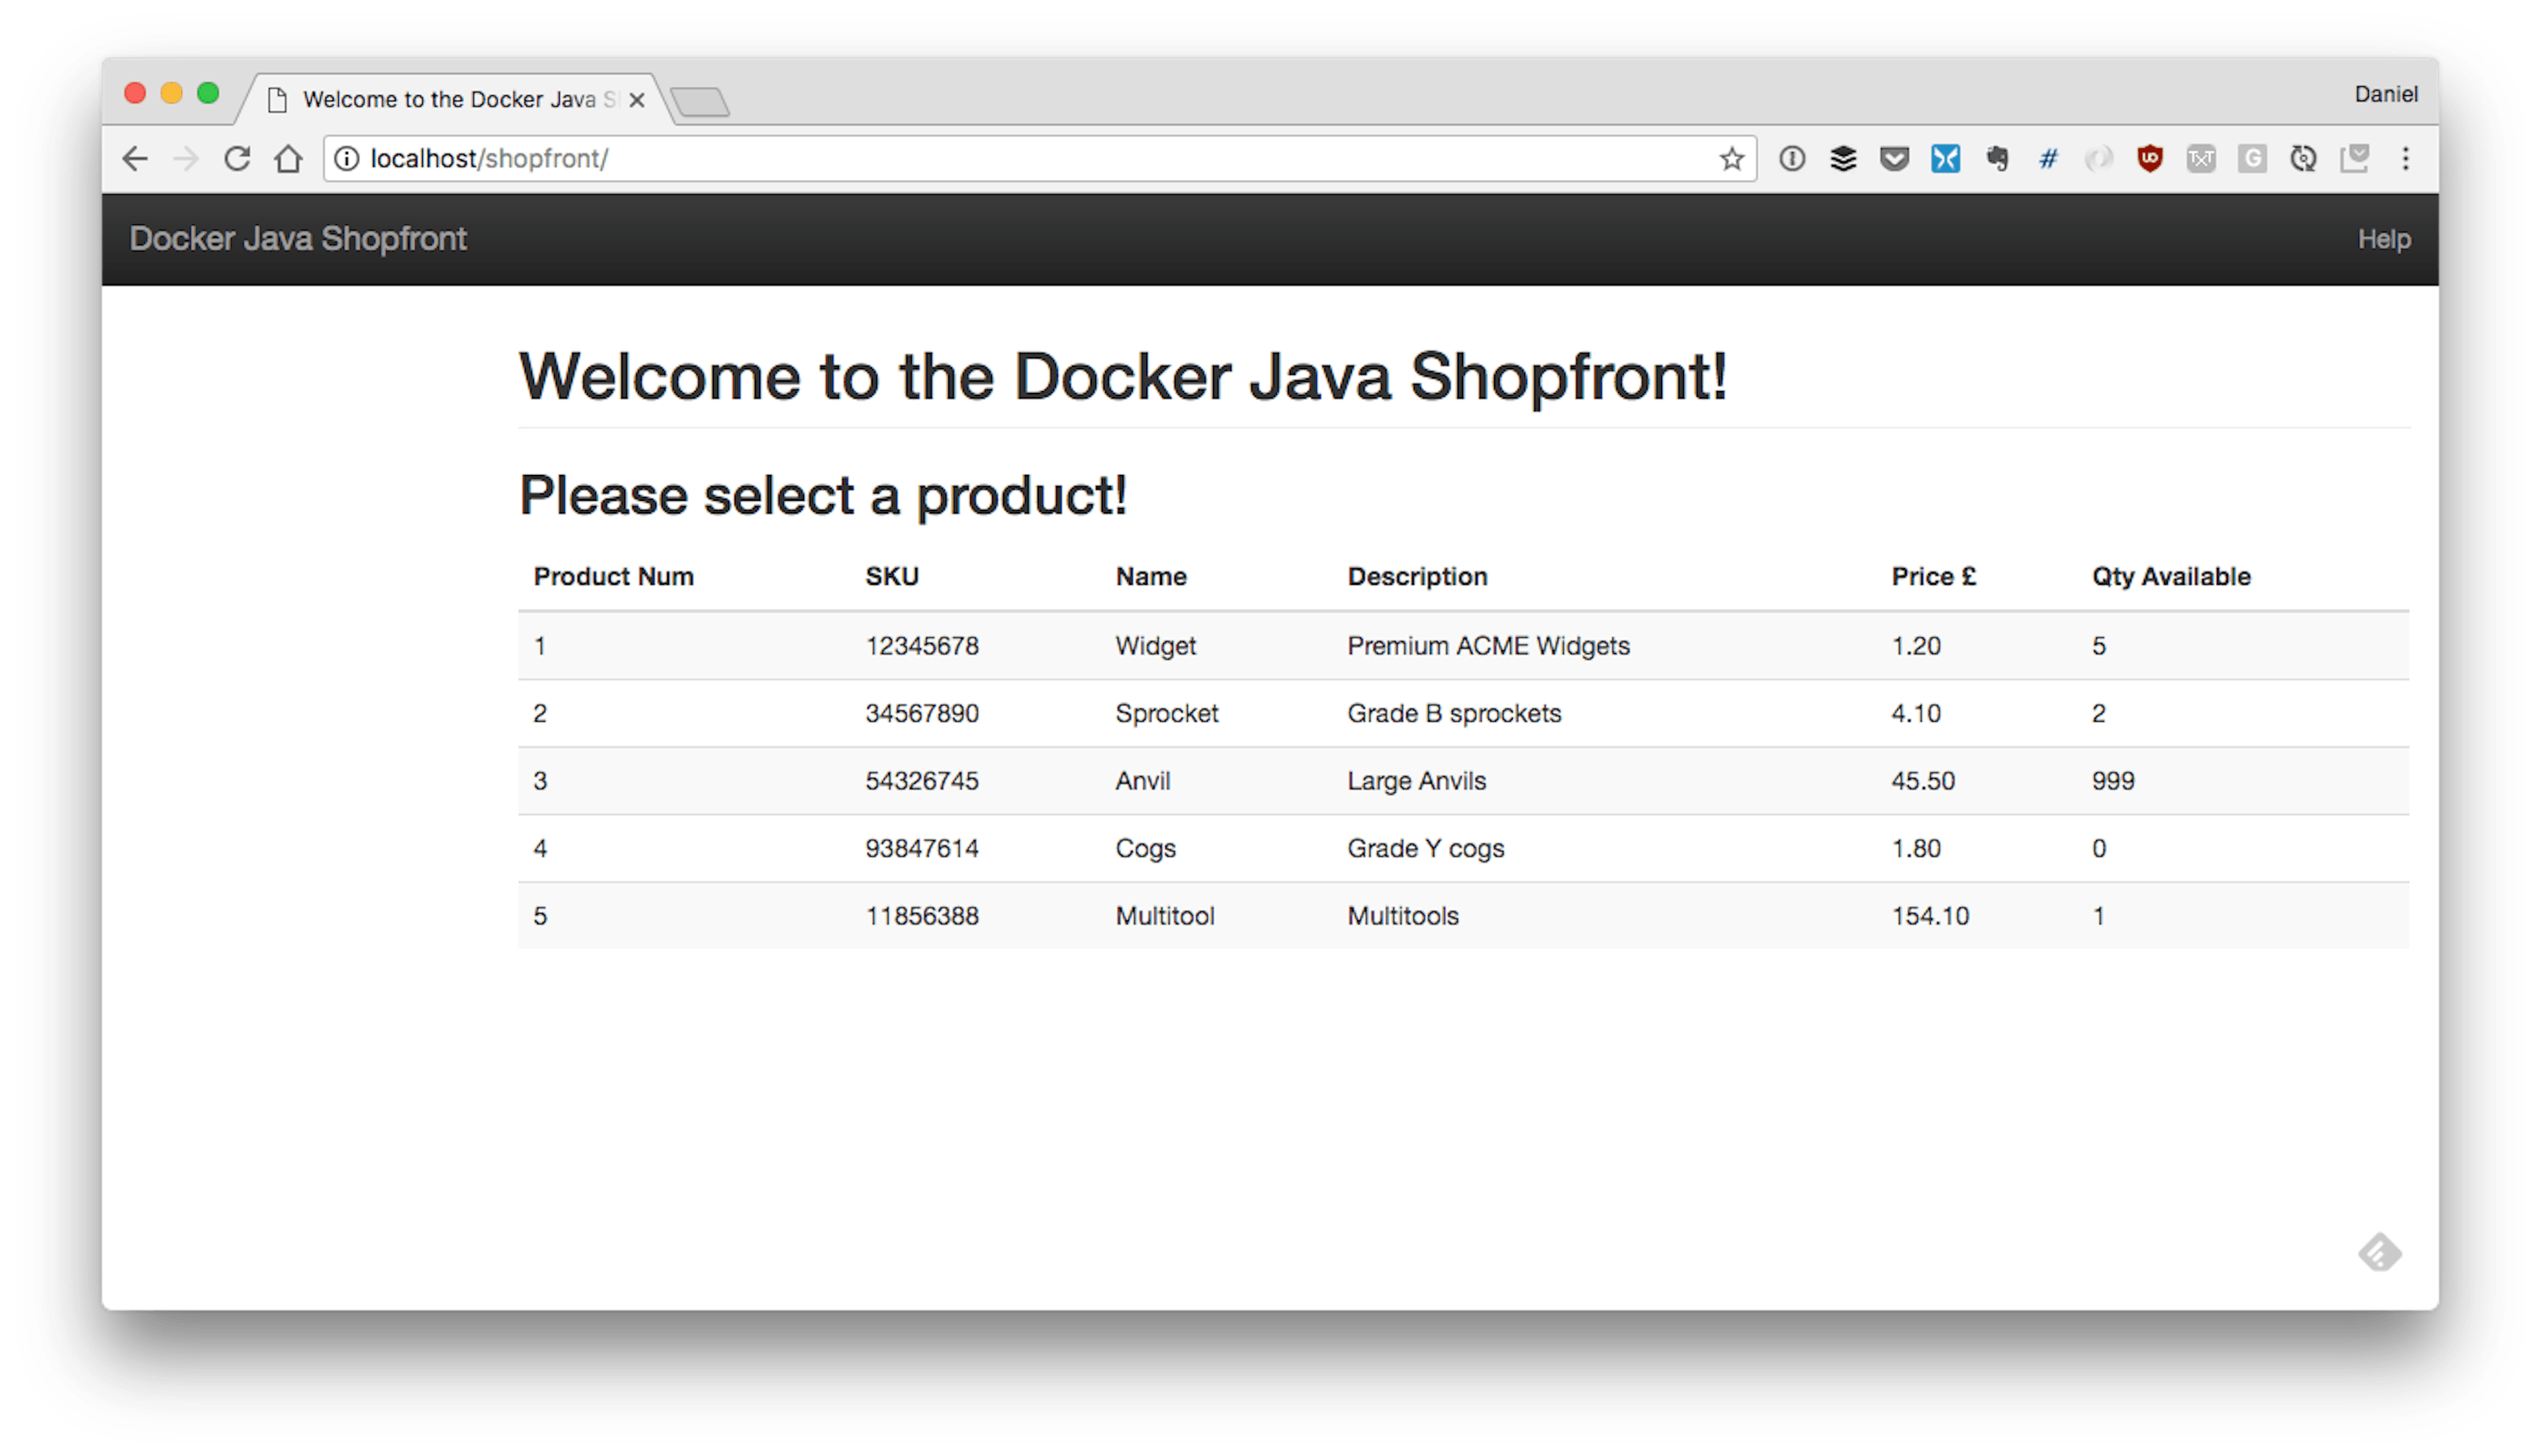Open the grey inbox-style extension icon

pyautogui.click(x=2355, y=158)
